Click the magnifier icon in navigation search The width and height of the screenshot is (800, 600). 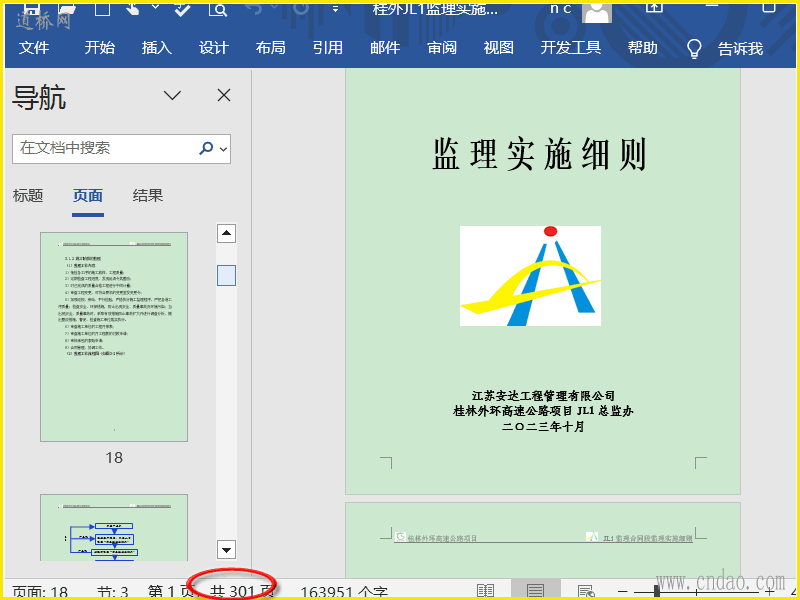206,148
